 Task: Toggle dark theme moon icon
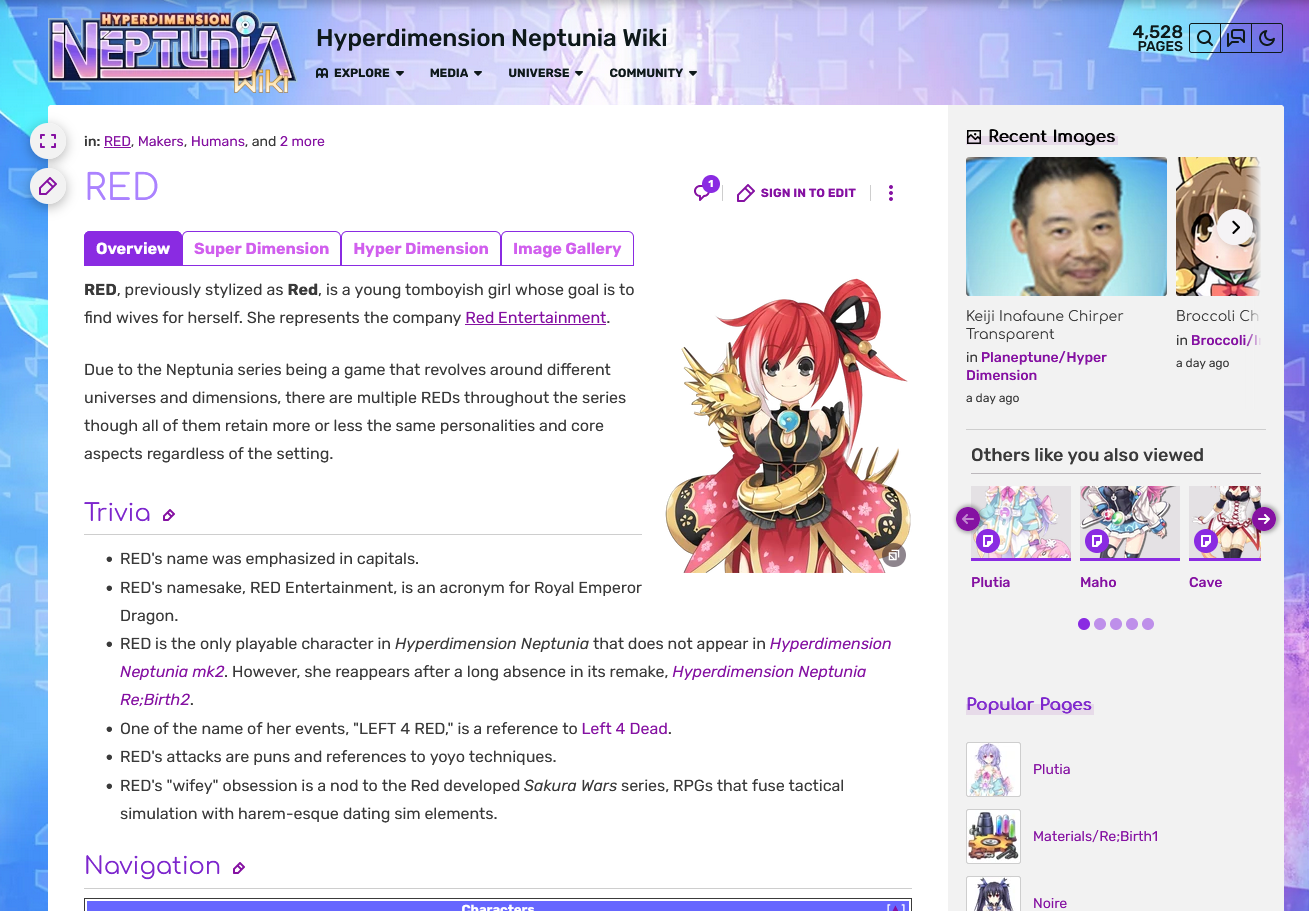pos(1267,39)
